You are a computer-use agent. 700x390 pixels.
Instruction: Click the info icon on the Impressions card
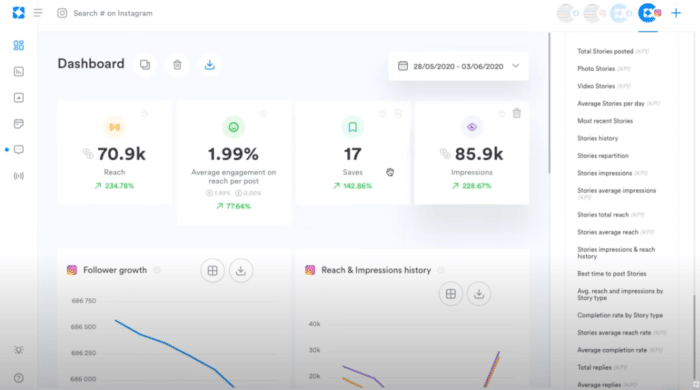coord(502,114)
